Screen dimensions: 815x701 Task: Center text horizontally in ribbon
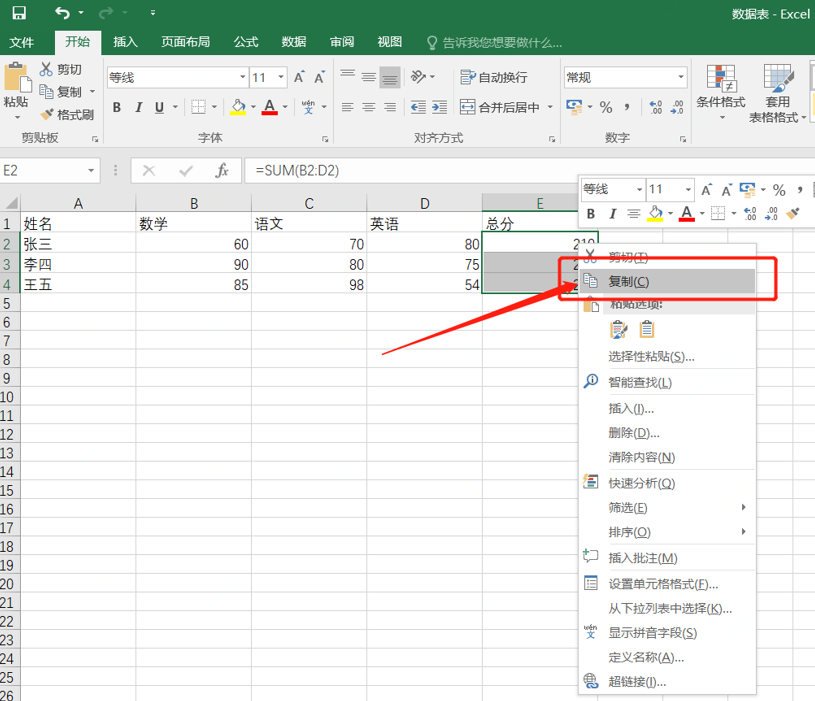369,108
